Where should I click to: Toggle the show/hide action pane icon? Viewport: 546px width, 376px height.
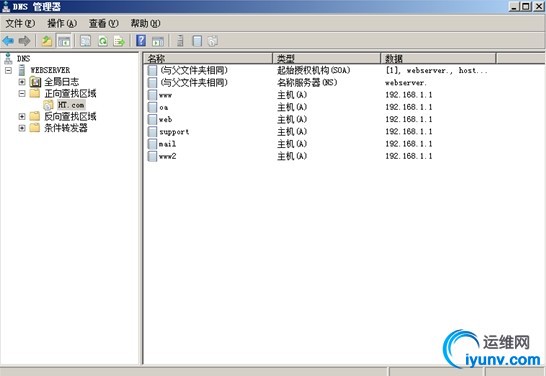click(x=158, y=41)
